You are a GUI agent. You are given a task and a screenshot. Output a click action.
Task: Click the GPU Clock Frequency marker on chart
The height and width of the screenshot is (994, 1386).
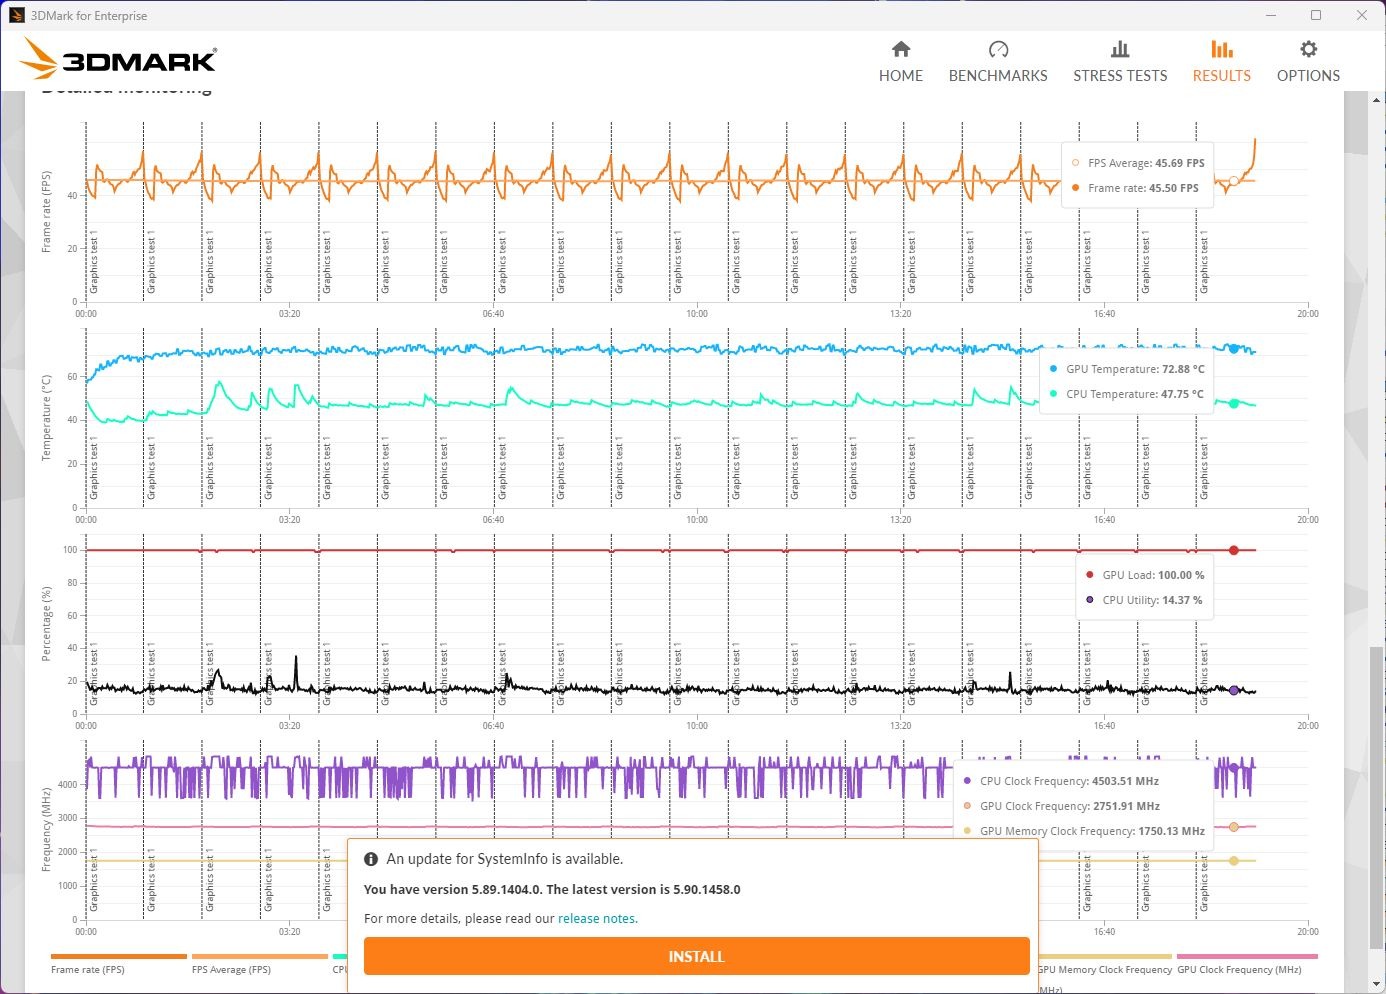point(1233,827)
